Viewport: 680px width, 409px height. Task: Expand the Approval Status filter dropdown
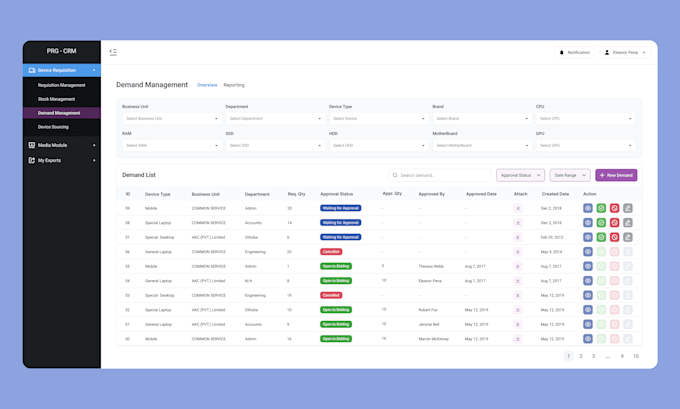point(520,175)
